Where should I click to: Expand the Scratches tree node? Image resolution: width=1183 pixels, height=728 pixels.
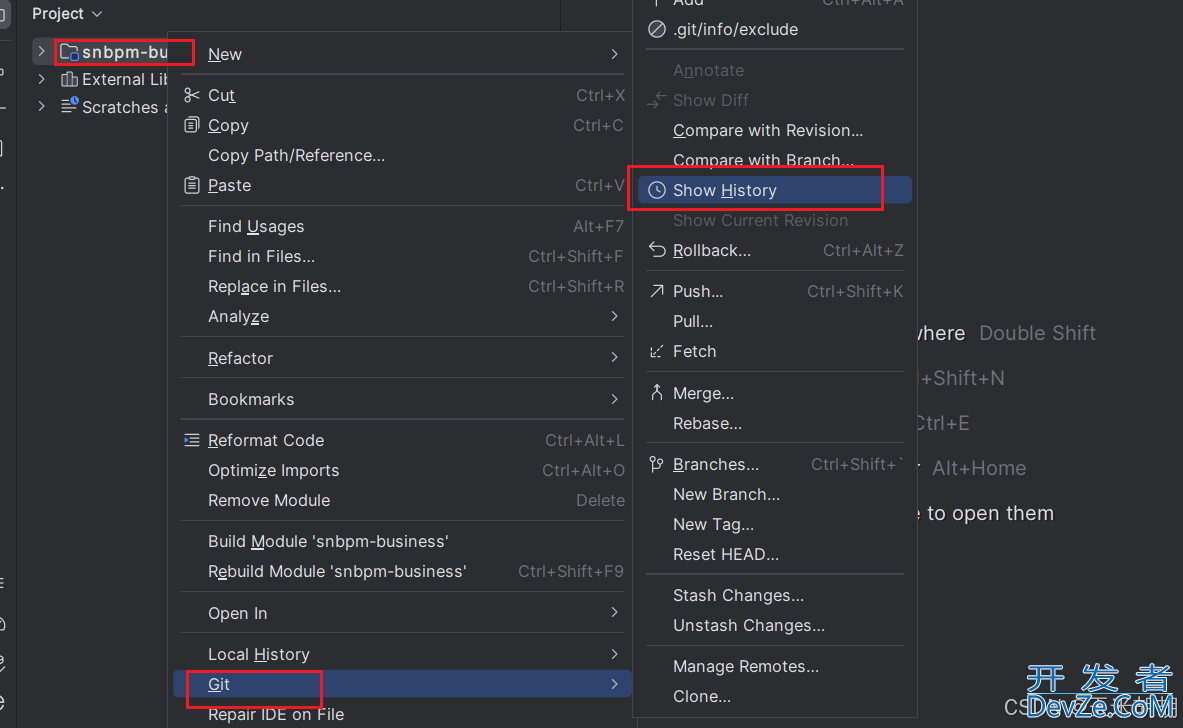tap(41, 106)
